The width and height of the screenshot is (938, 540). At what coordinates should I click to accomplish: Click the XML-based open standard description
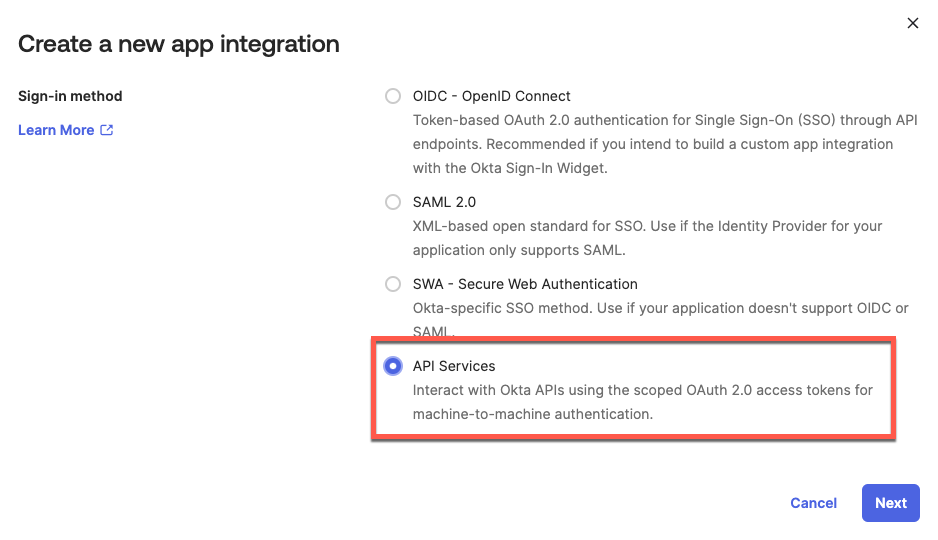(647, 226)
